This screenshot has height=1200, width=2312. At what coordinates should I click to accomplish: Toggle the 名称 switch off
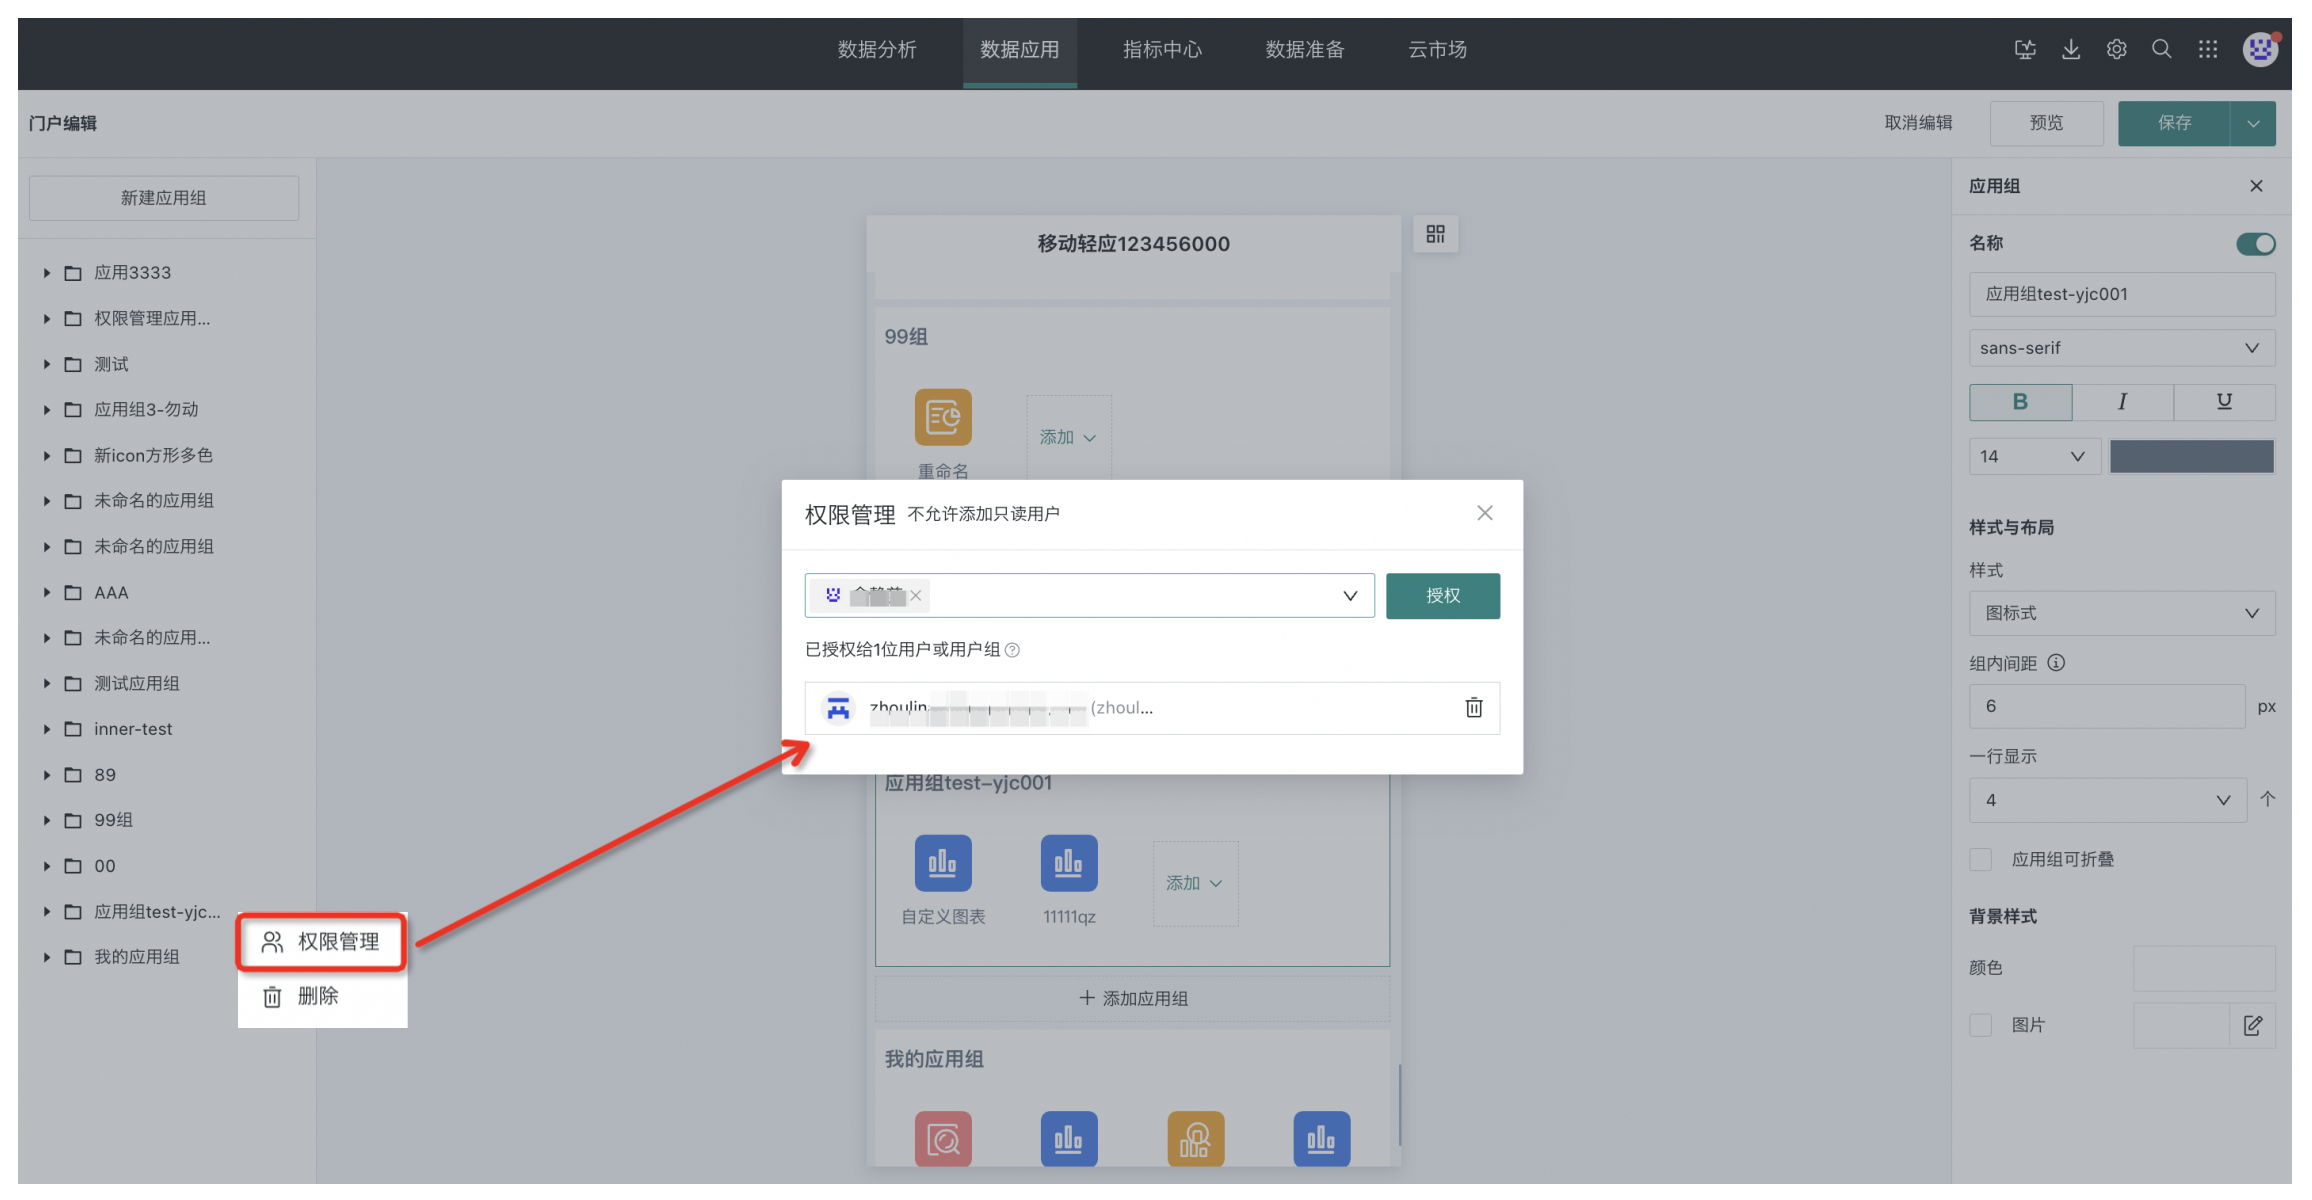pyautogui.click(x=2255, y=244)
